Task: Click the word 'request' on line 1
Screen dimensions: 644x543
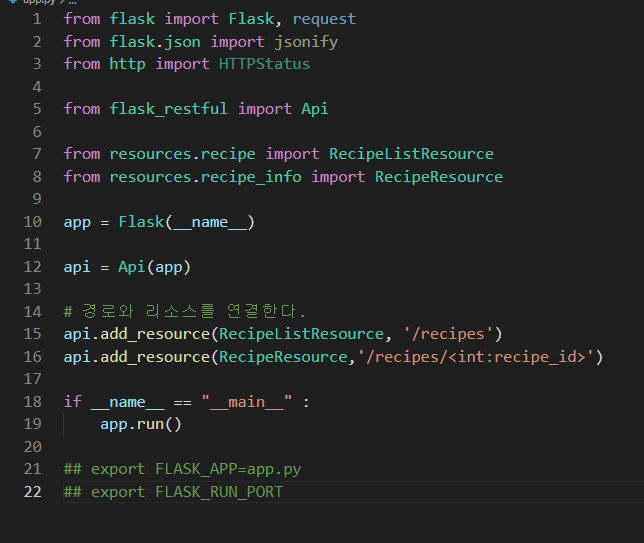Action: click(x=324, y=19)
